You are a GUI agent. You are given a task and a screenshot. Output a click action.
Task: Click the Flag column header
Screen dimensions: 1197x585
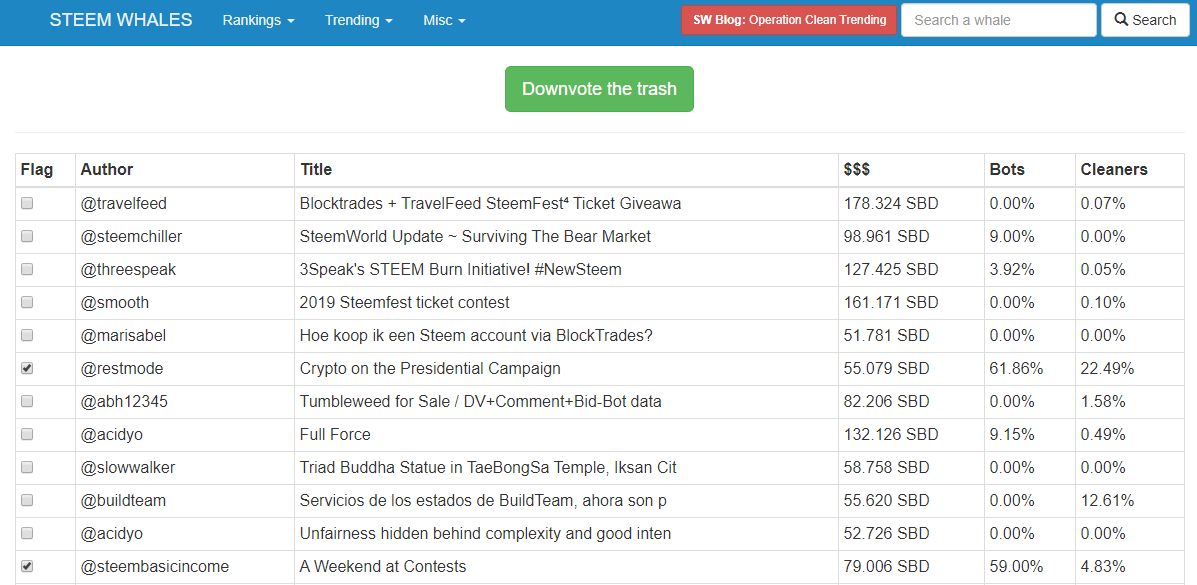[37, 170]
